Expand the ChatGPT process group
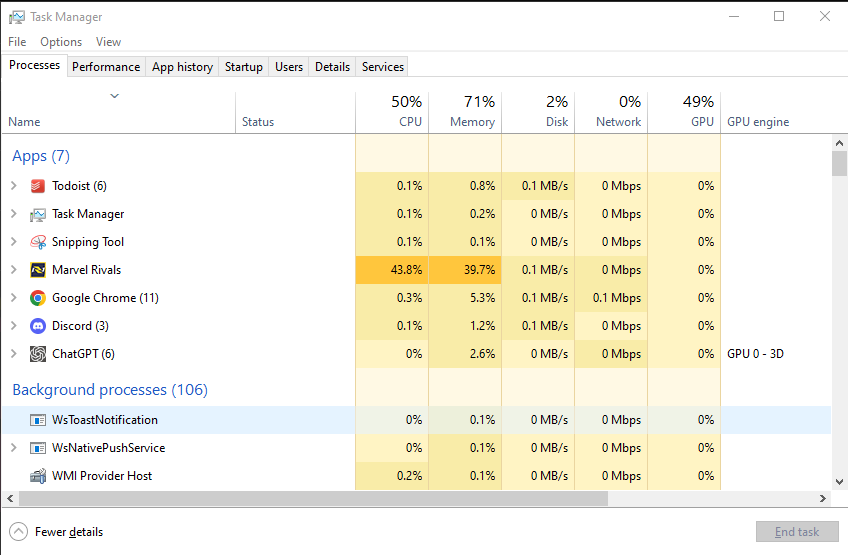848x555 pixels. pos(14,354)
